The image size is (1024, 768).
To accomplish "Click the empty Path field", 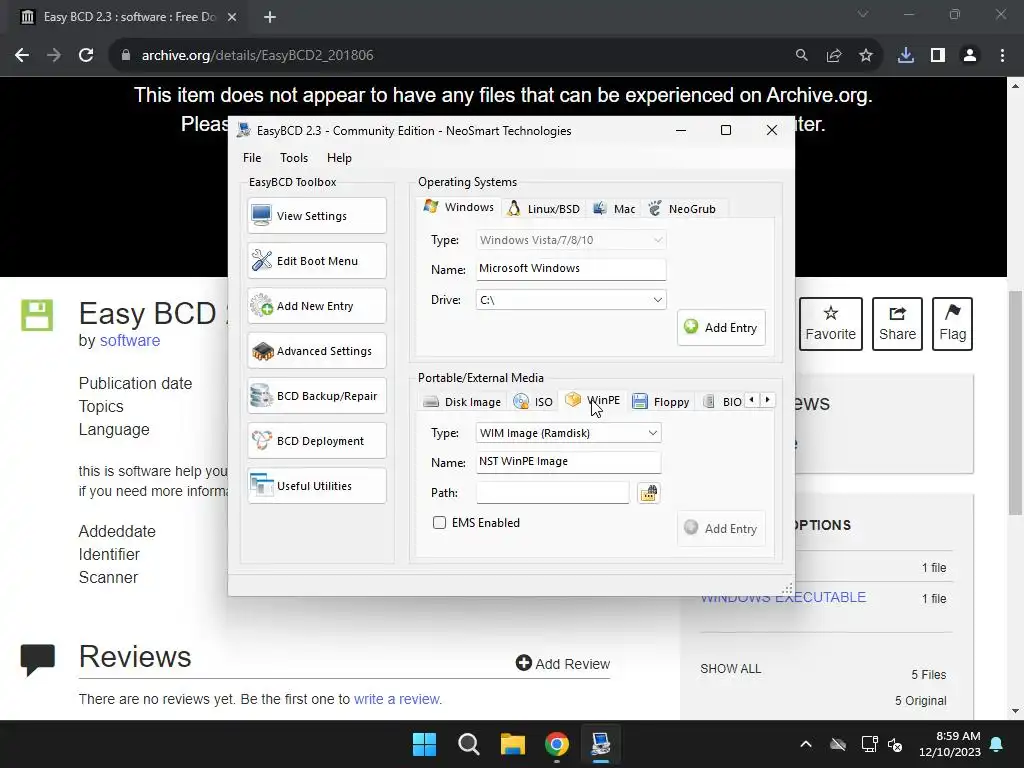I will (552, 492).
